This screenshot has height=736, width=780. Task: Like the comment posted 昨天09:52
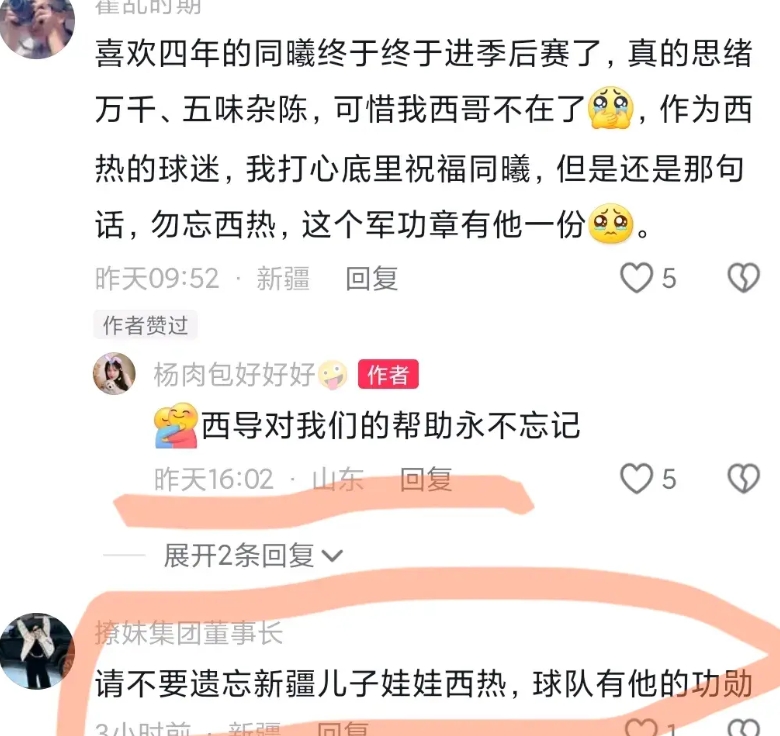636,277
